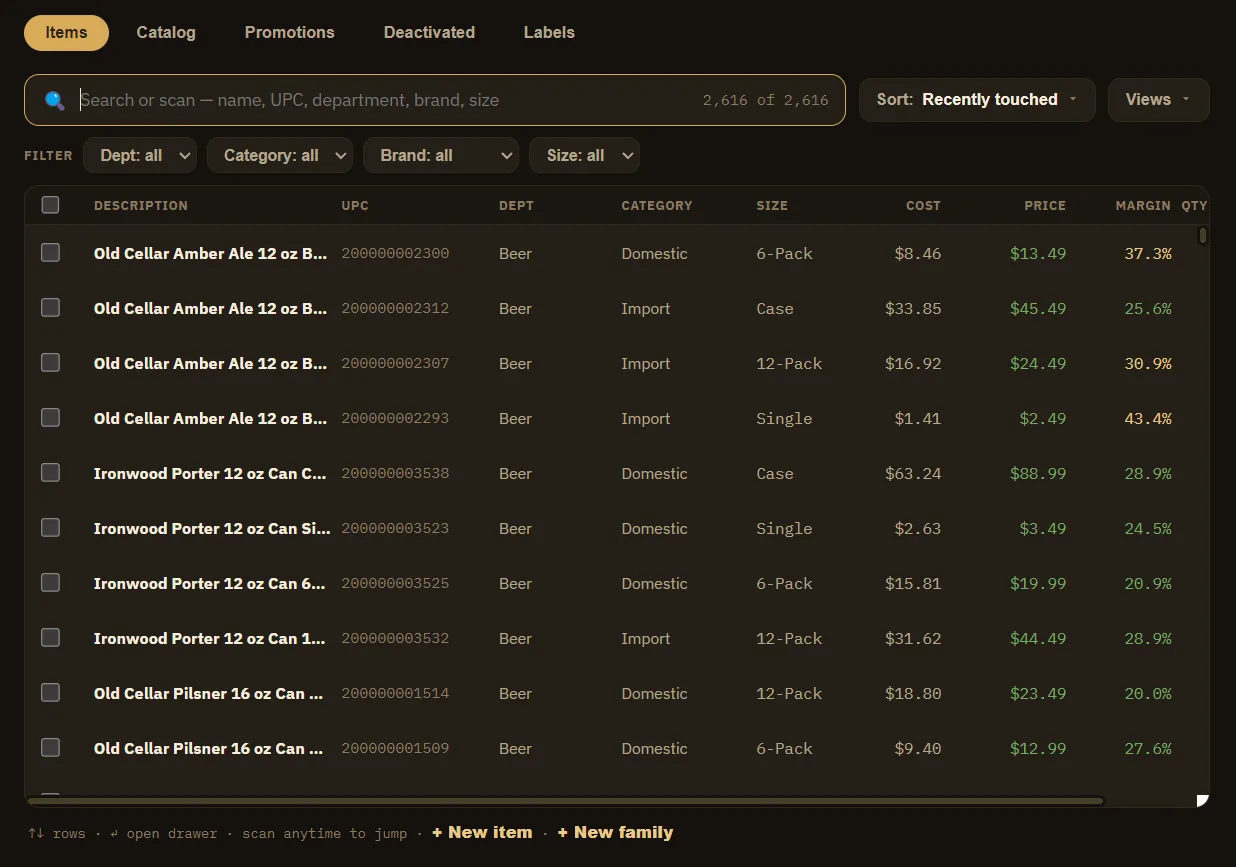Check the row with UPC 200000002312
Image resolution: width=1236 pixels, height=867 pixels.
(50, 308)
